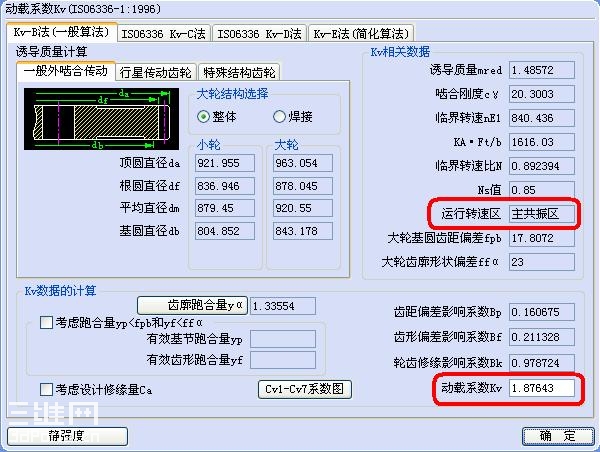
Task: Open the ISO6336 Kv-D法 tab
Action: (x=259, y=34)
